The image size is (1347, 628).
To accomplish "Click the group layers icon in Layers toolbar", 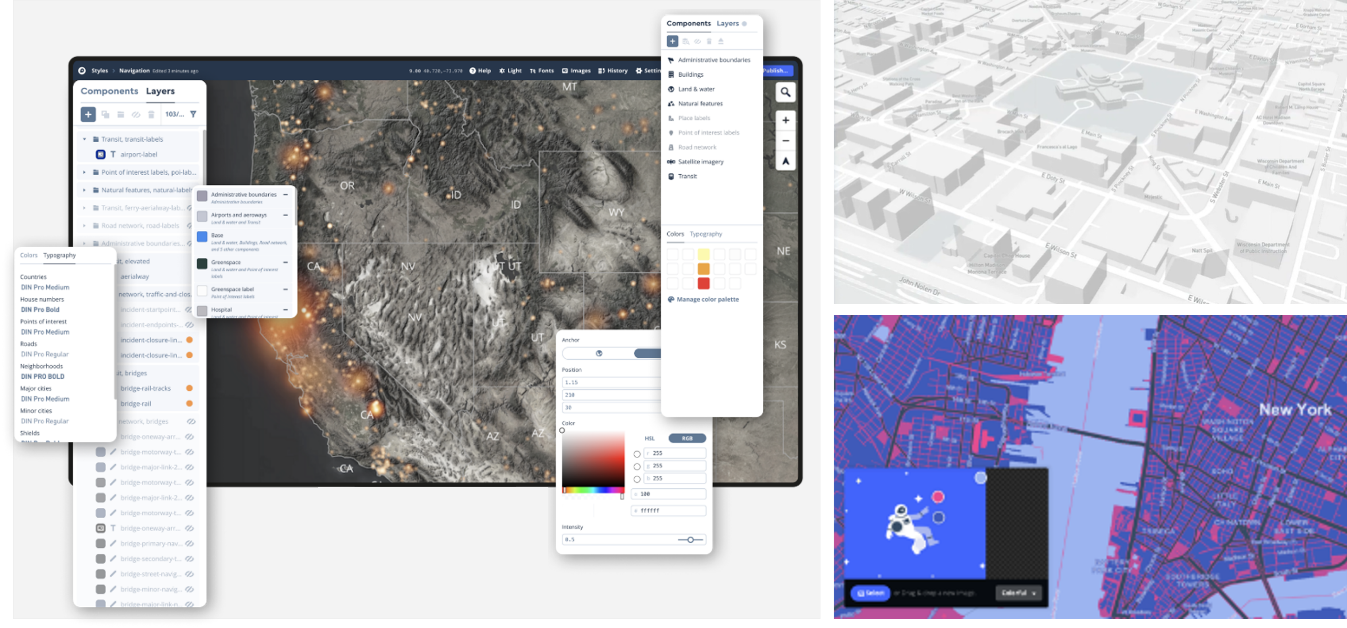I will click(x=121, y=115).
